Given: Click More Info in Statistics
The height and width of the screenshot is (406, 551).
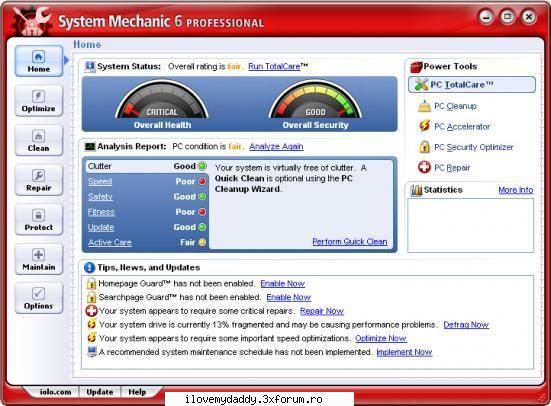Looking at the screenshot, I should (516, 190).
